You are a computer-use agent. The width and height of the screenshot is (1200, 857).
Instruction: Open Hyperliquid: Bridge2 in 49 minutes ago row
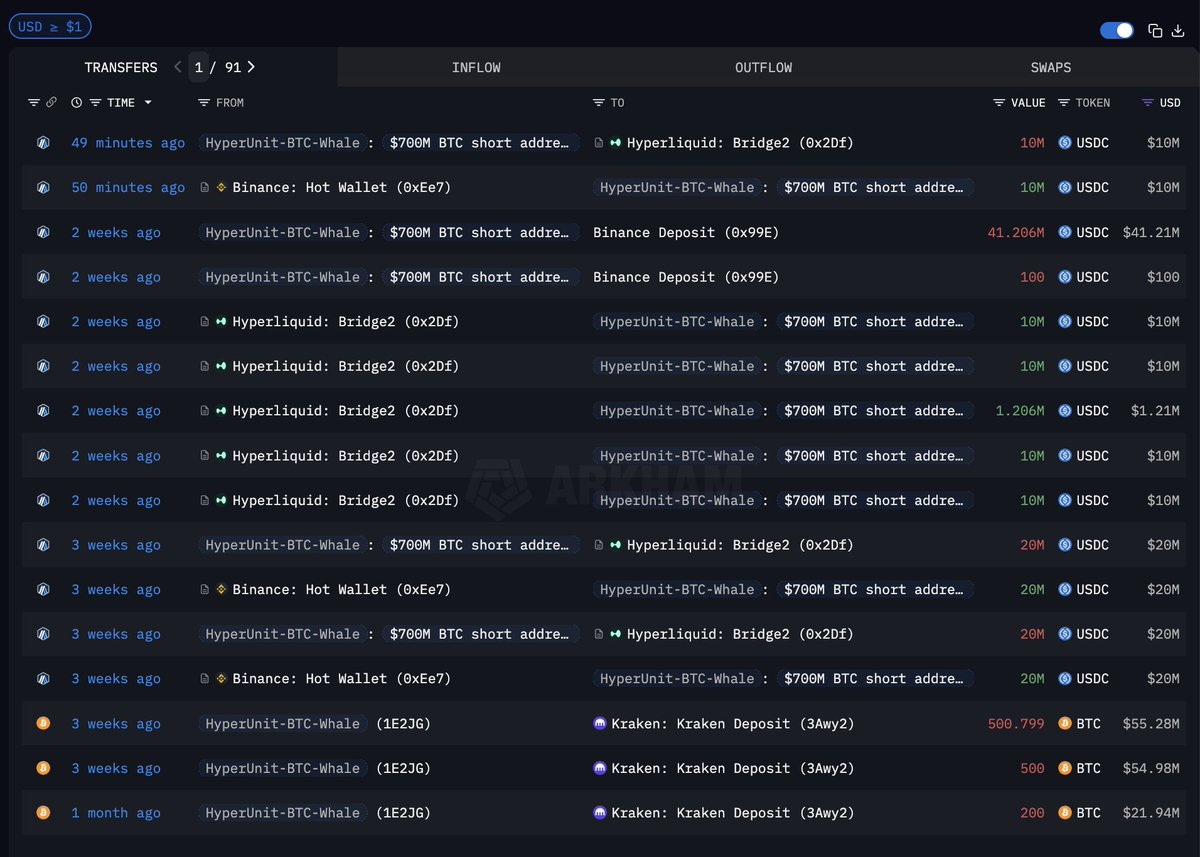(x=741, y=143)
